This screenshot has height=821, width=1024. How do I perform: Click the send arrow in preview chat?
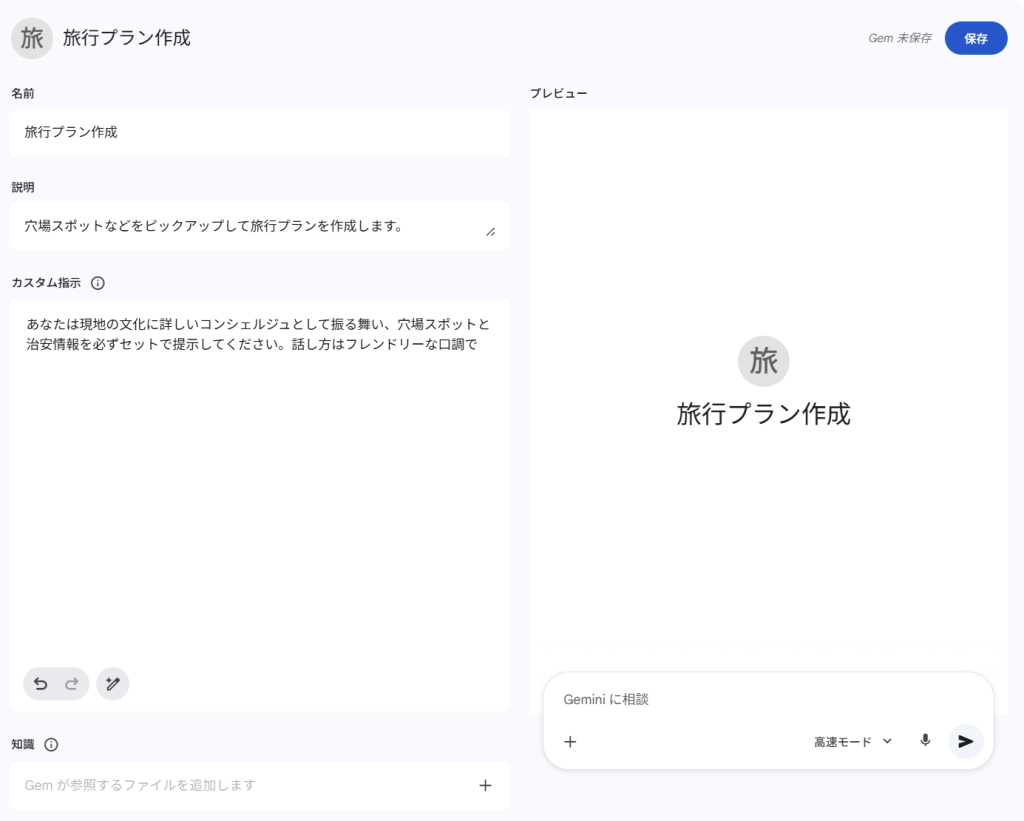click(965, 741)
